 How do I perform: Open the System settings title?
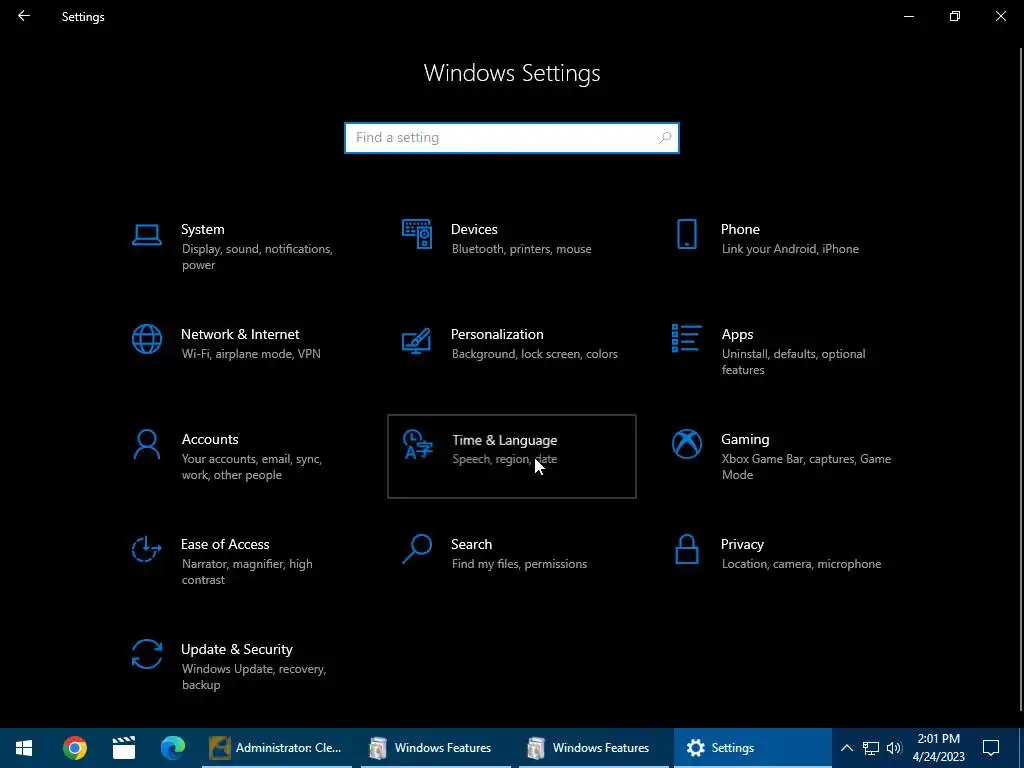202,229
